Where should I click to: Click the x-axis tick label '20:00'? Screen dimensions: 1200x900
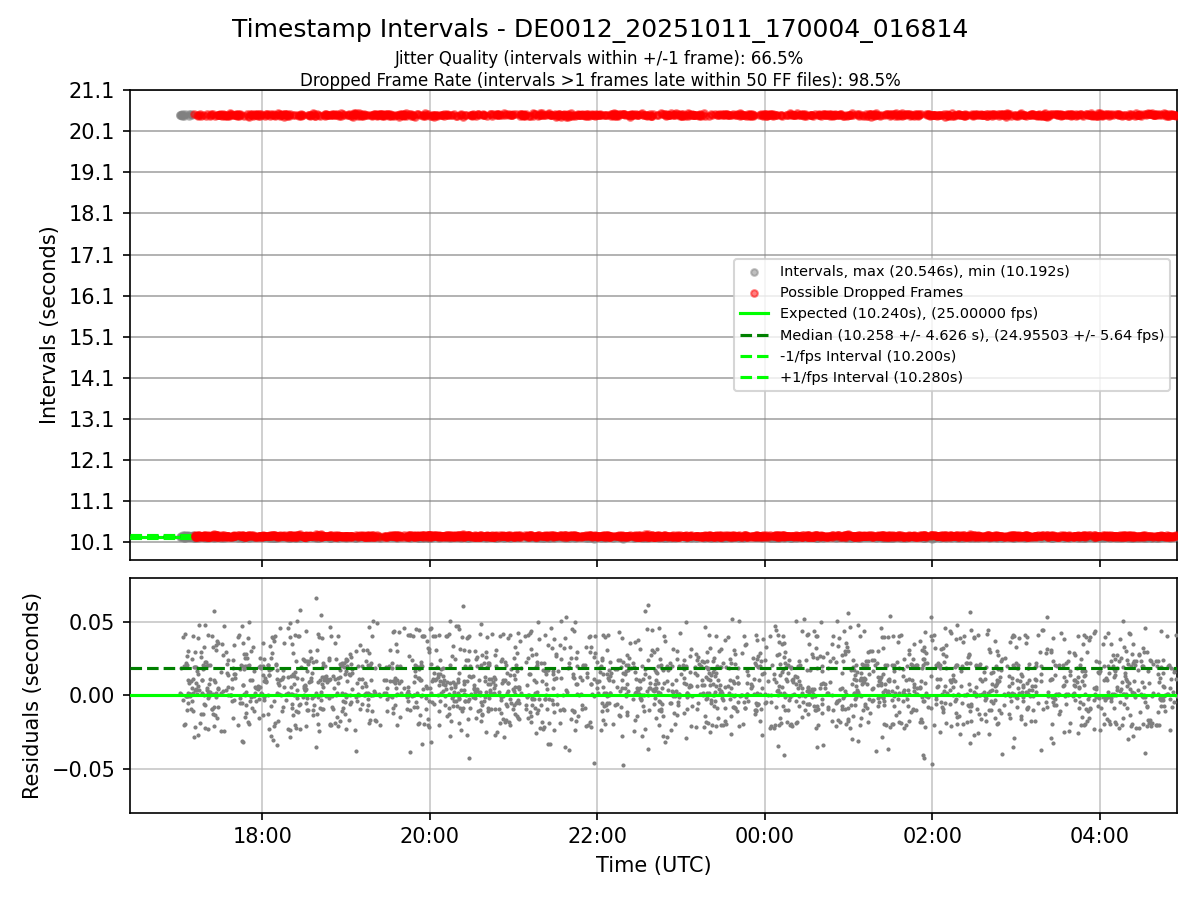click(x=430, y=834)
